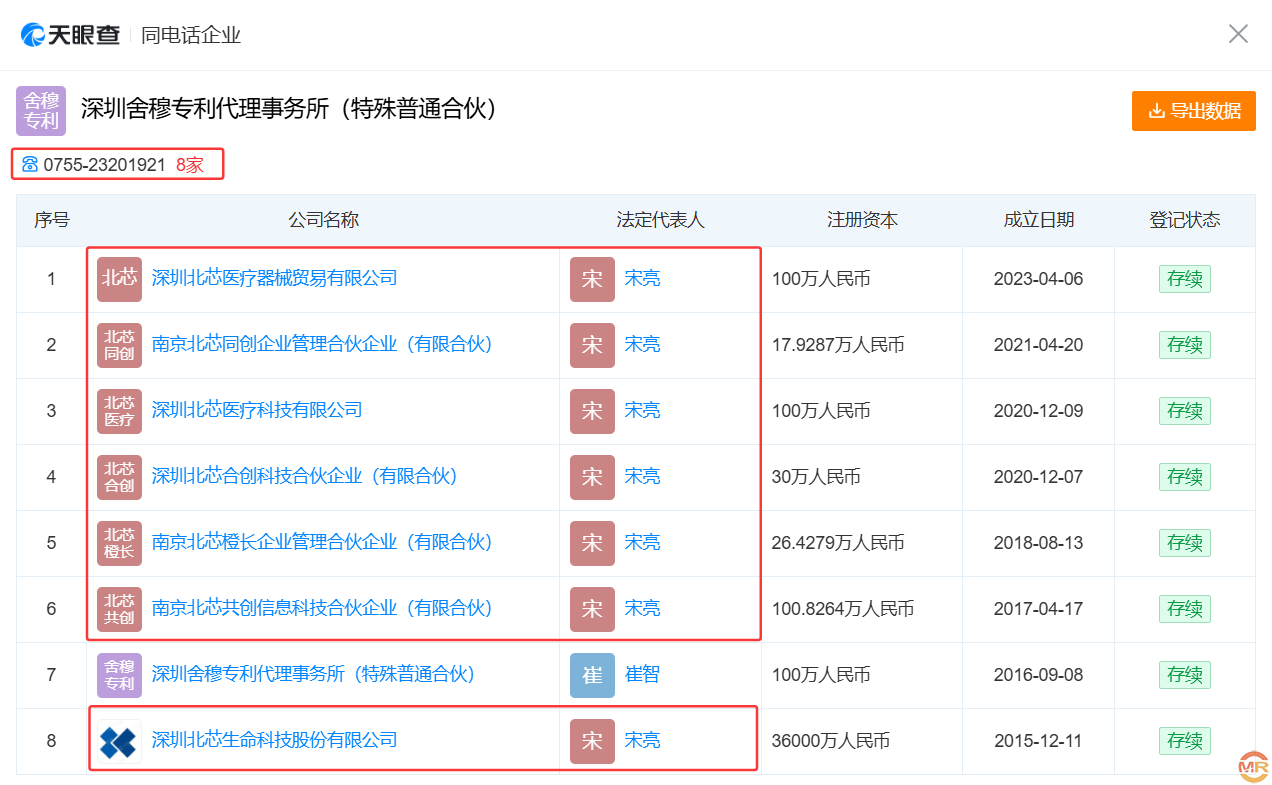
Task: Close the 同电话企业 dialog
Action: click(1238, 34)
